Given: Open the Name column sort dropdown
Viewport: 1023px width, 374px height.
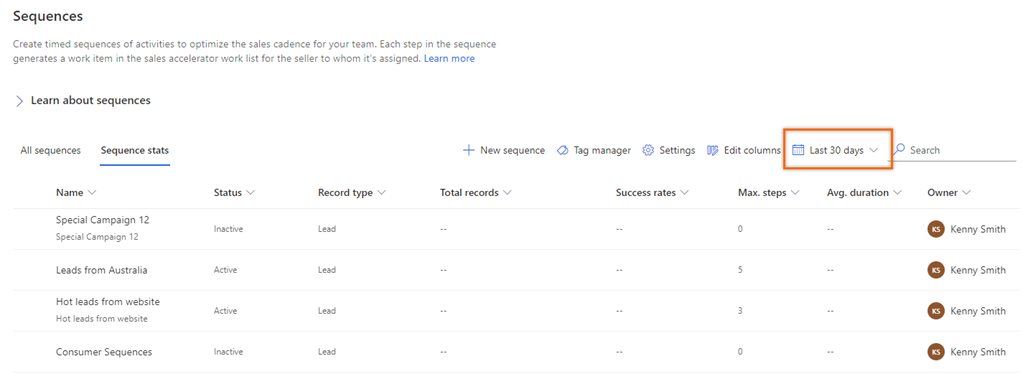Looking at the screenshot, I should click(92, 193).
